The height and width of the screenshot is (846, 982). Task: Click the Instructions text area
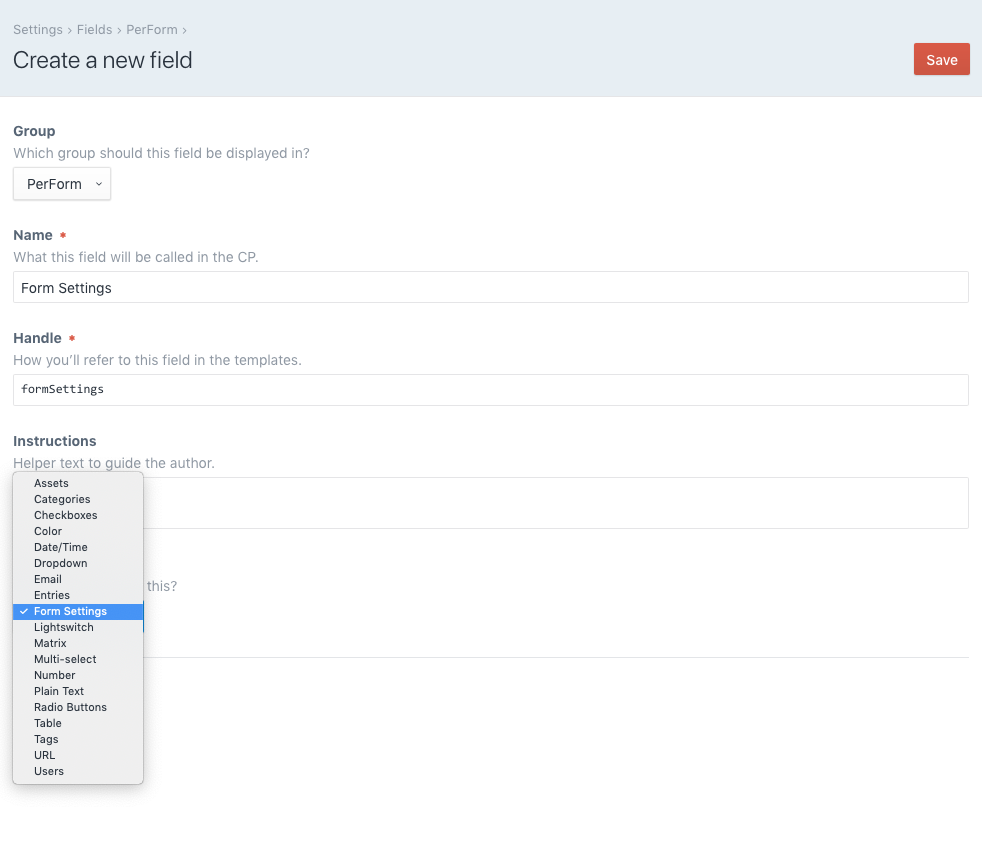point(555,502)
